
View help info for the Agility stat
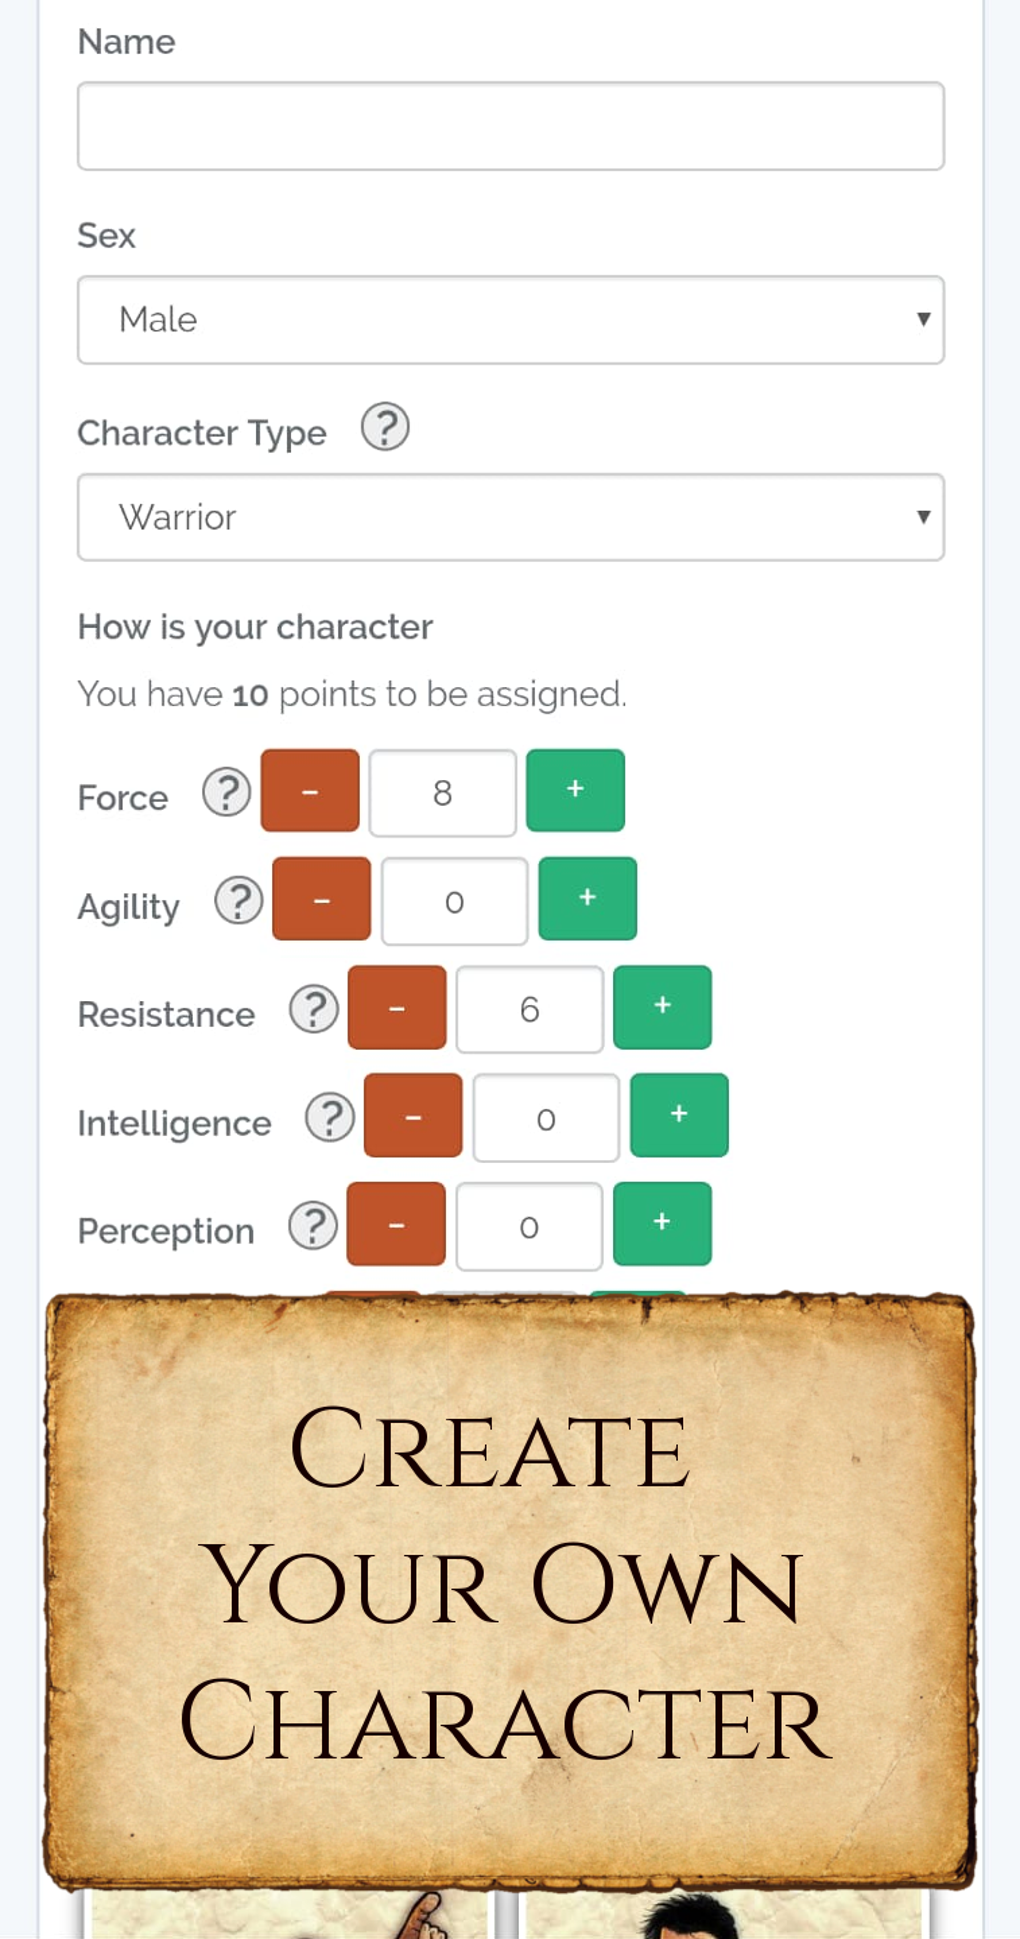[x=238, y=901]
